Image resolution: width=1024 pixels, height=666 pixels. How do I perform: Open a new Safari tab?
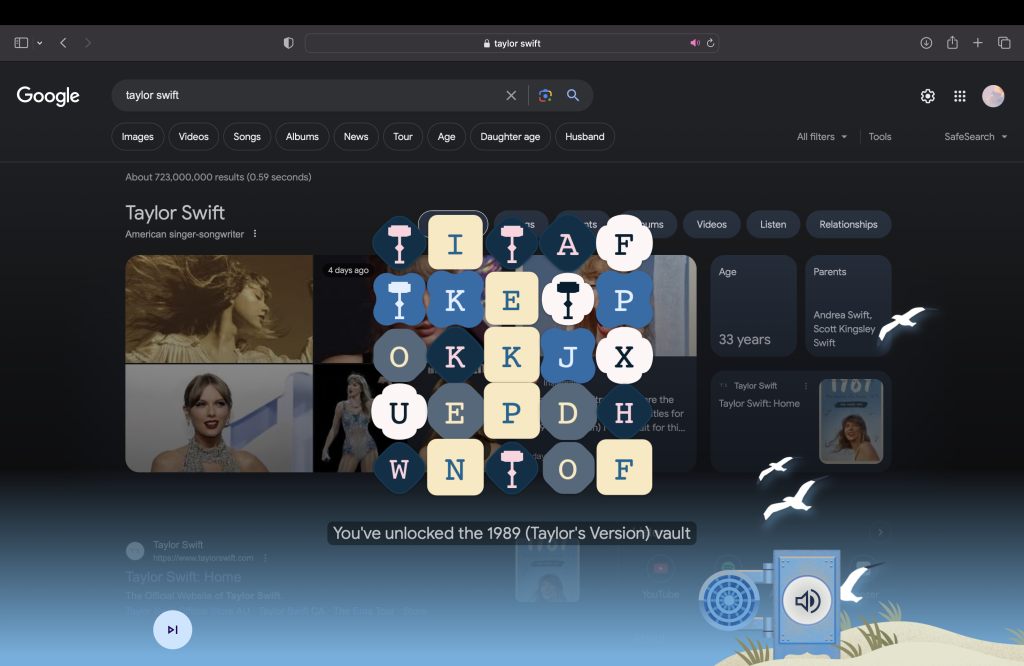[x=978, y=43]
